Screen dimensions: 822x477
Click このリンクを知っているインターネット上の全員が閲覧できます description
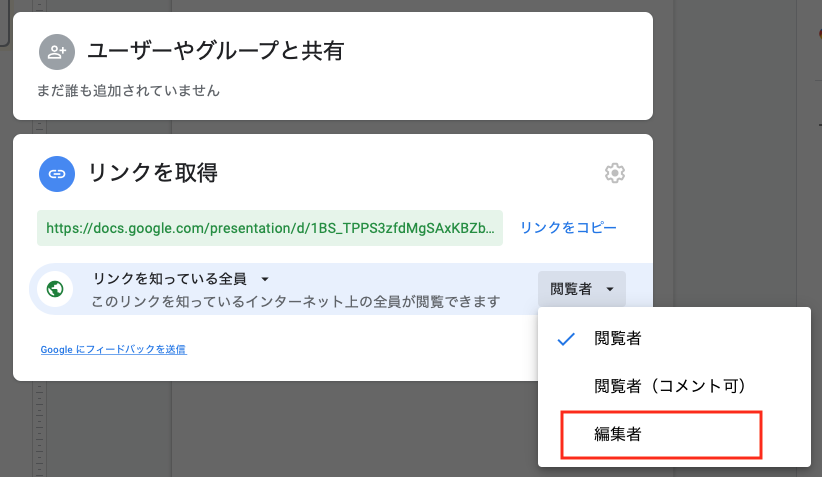click(296, 302)
